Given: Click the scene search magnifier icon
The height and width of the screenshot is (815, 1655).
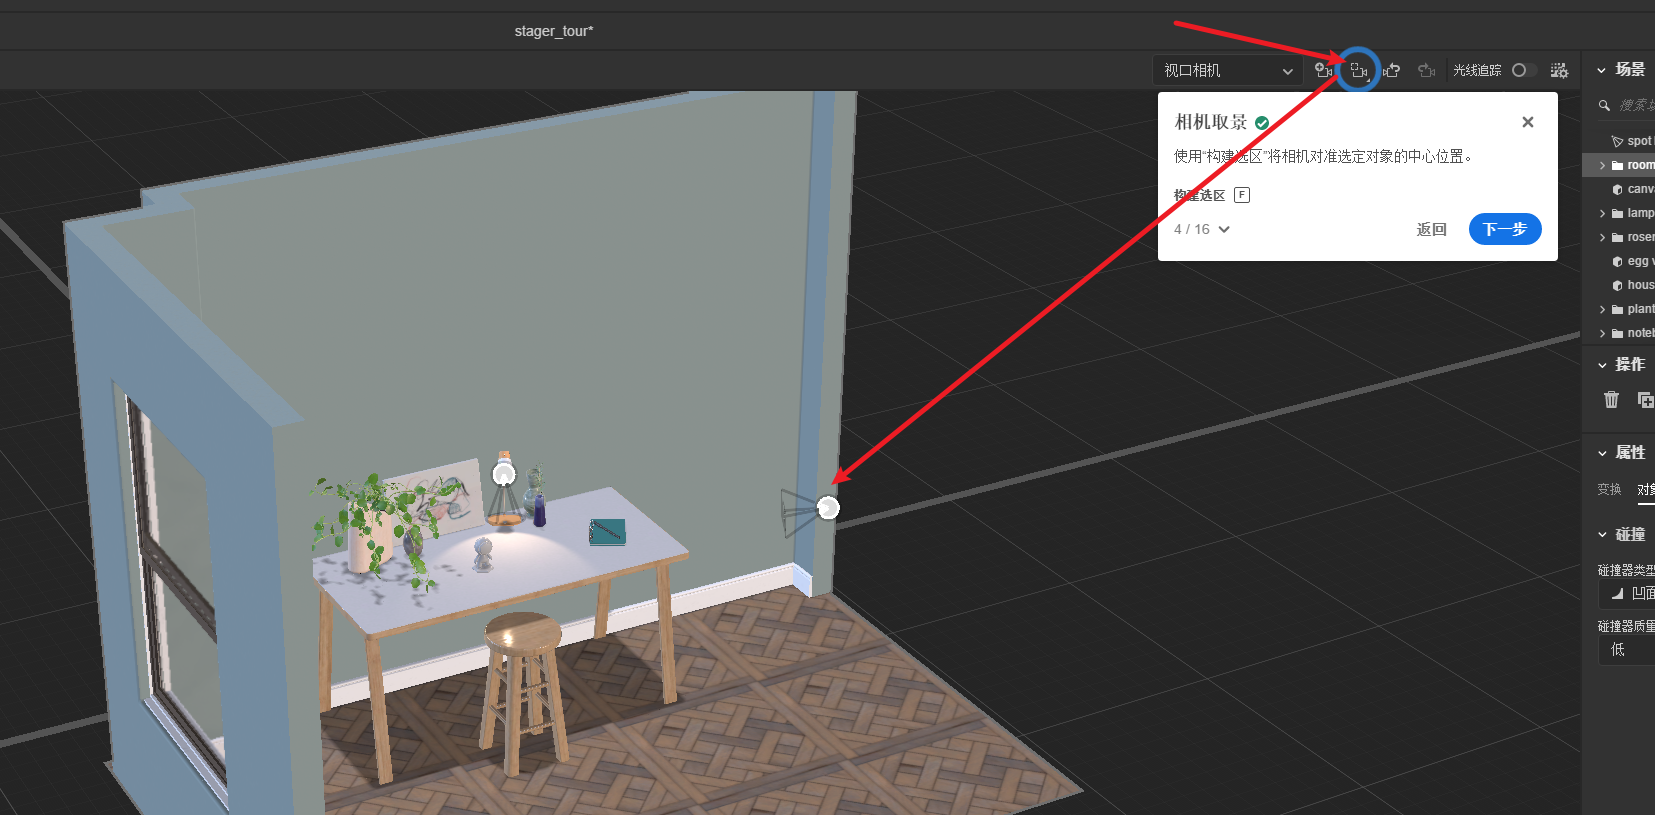Looking at the screenshot, I should coord(1604,105).
